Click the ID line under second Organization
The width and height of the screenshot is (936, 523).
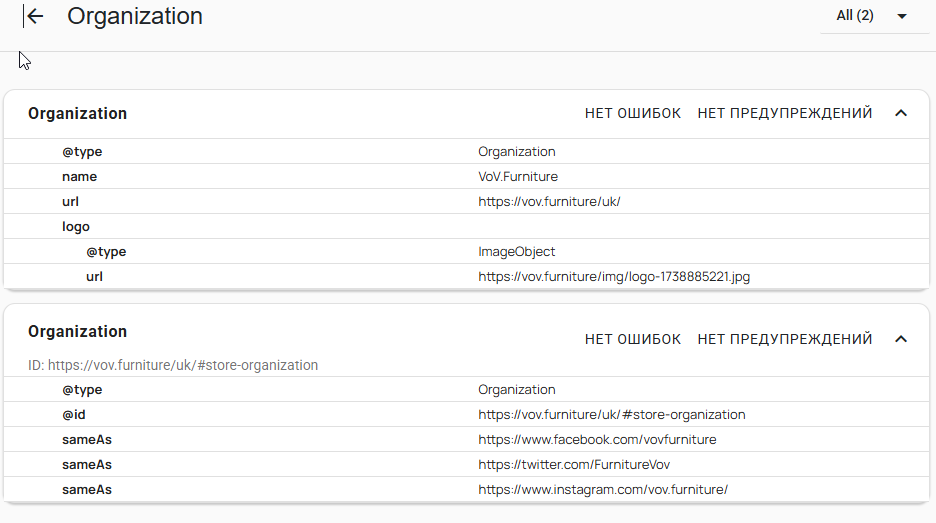173,365
